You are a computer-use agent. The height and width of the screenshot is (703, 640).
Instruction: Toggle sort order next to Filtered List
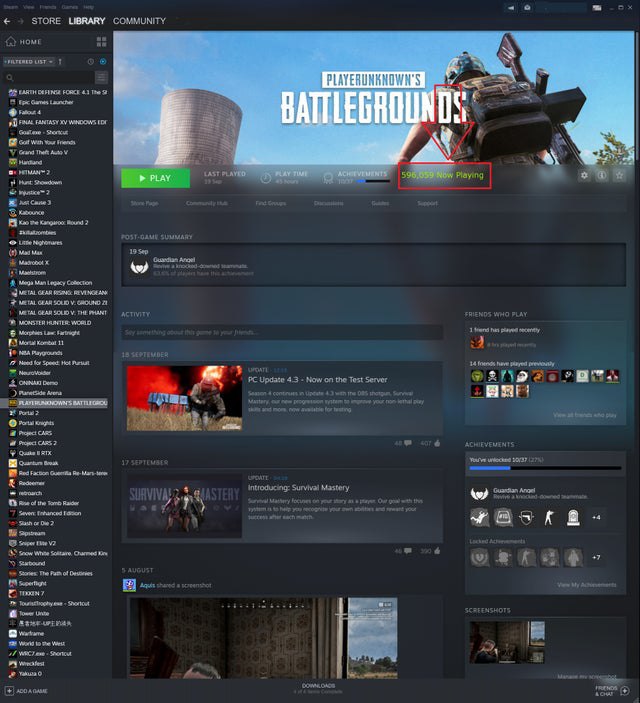61,61
